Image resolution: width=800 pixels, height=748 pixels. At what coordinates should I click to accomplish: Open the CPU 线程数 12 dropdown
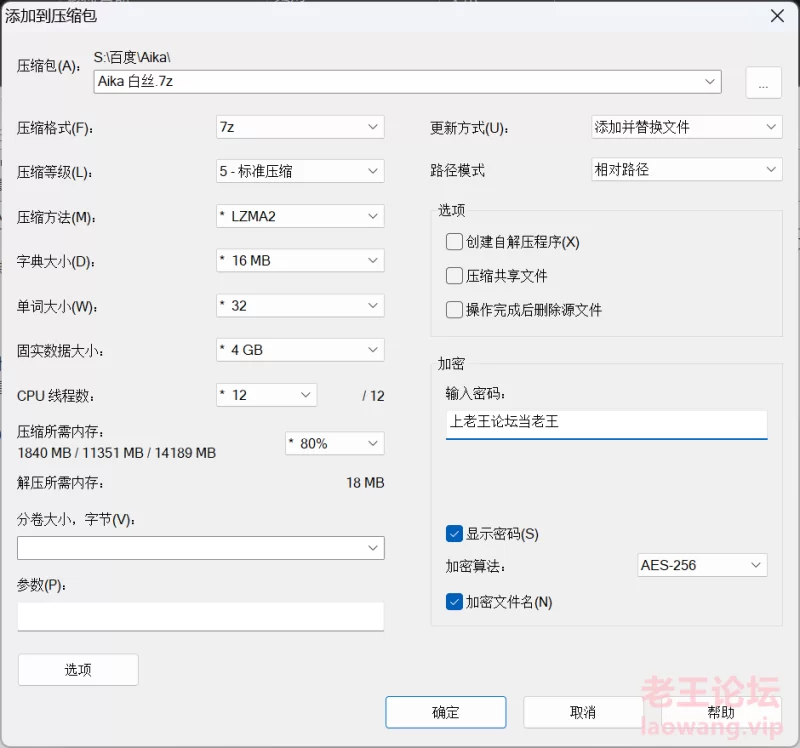coord(266,395)
